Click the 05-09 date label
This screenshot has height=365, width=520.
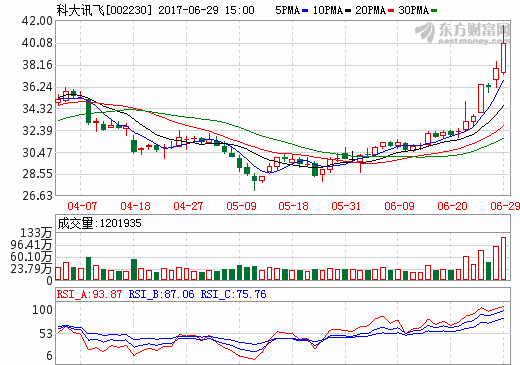point(241,206)
